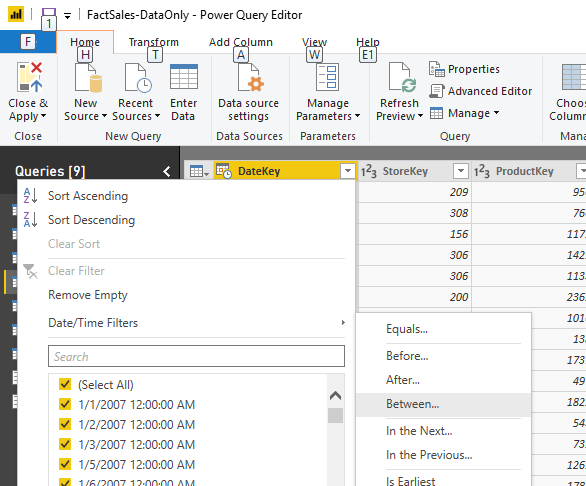This screenshot has height=486, width=586.
Task: Select Remove Empty
Action: click(88, 295)
